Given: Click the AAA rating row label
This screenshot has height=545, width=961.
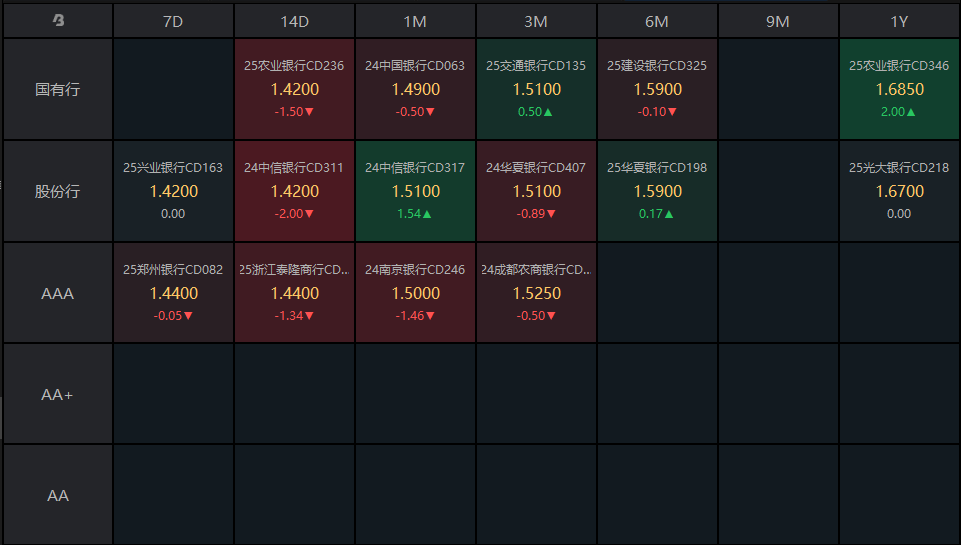Looking at the screenshot, I should pyautogui.click(x=58, y=294).
